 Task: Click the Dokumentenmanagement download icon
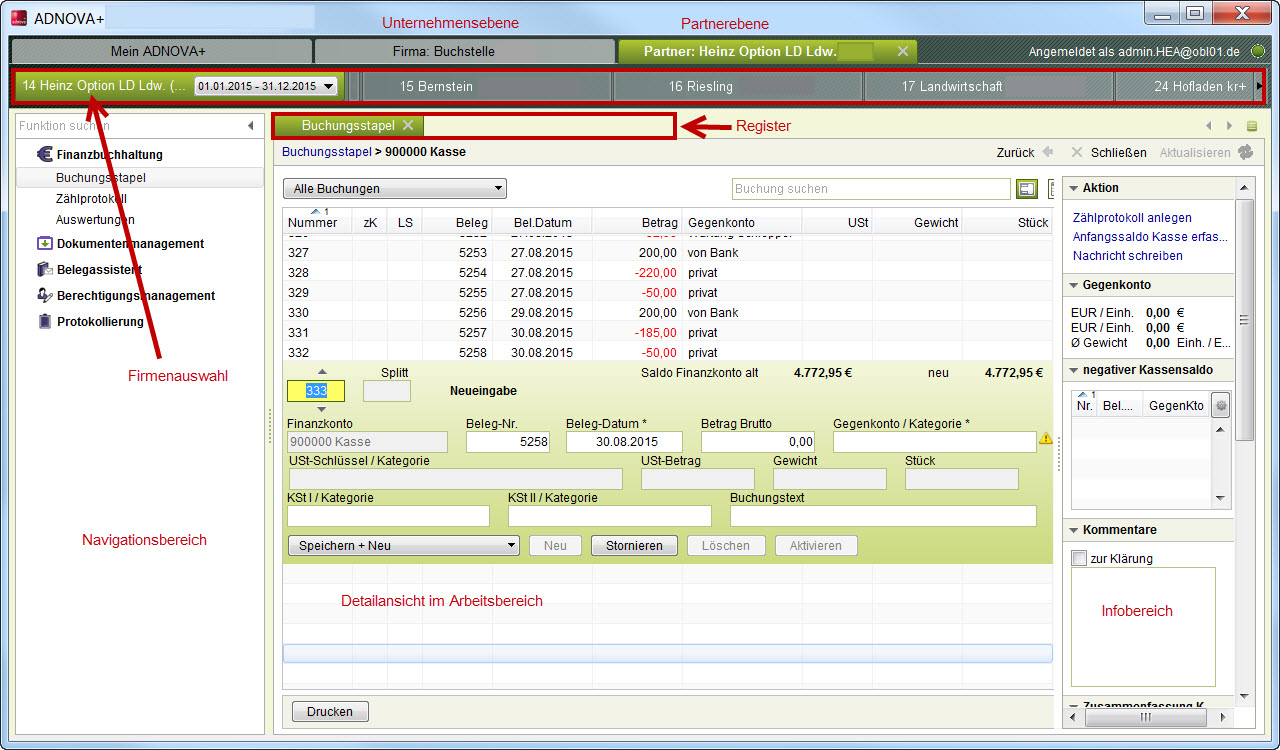44,243
